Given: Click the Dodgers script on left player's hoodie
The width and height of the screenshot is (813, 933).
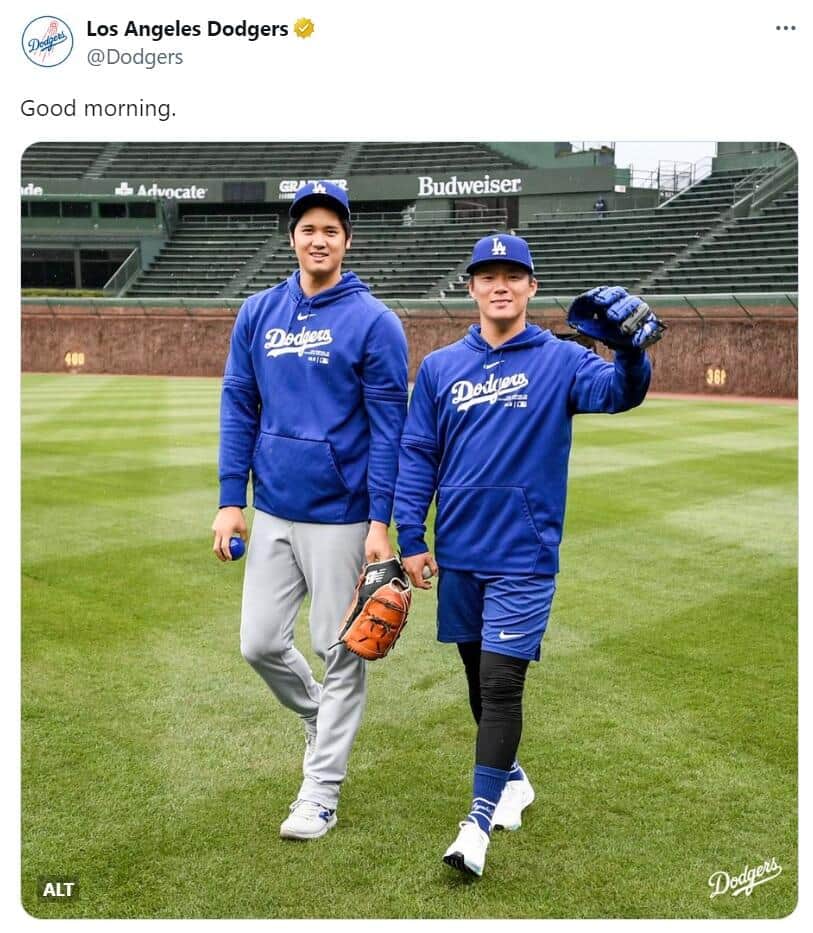Looking at the screenshot, I should (x=297, y=340).
